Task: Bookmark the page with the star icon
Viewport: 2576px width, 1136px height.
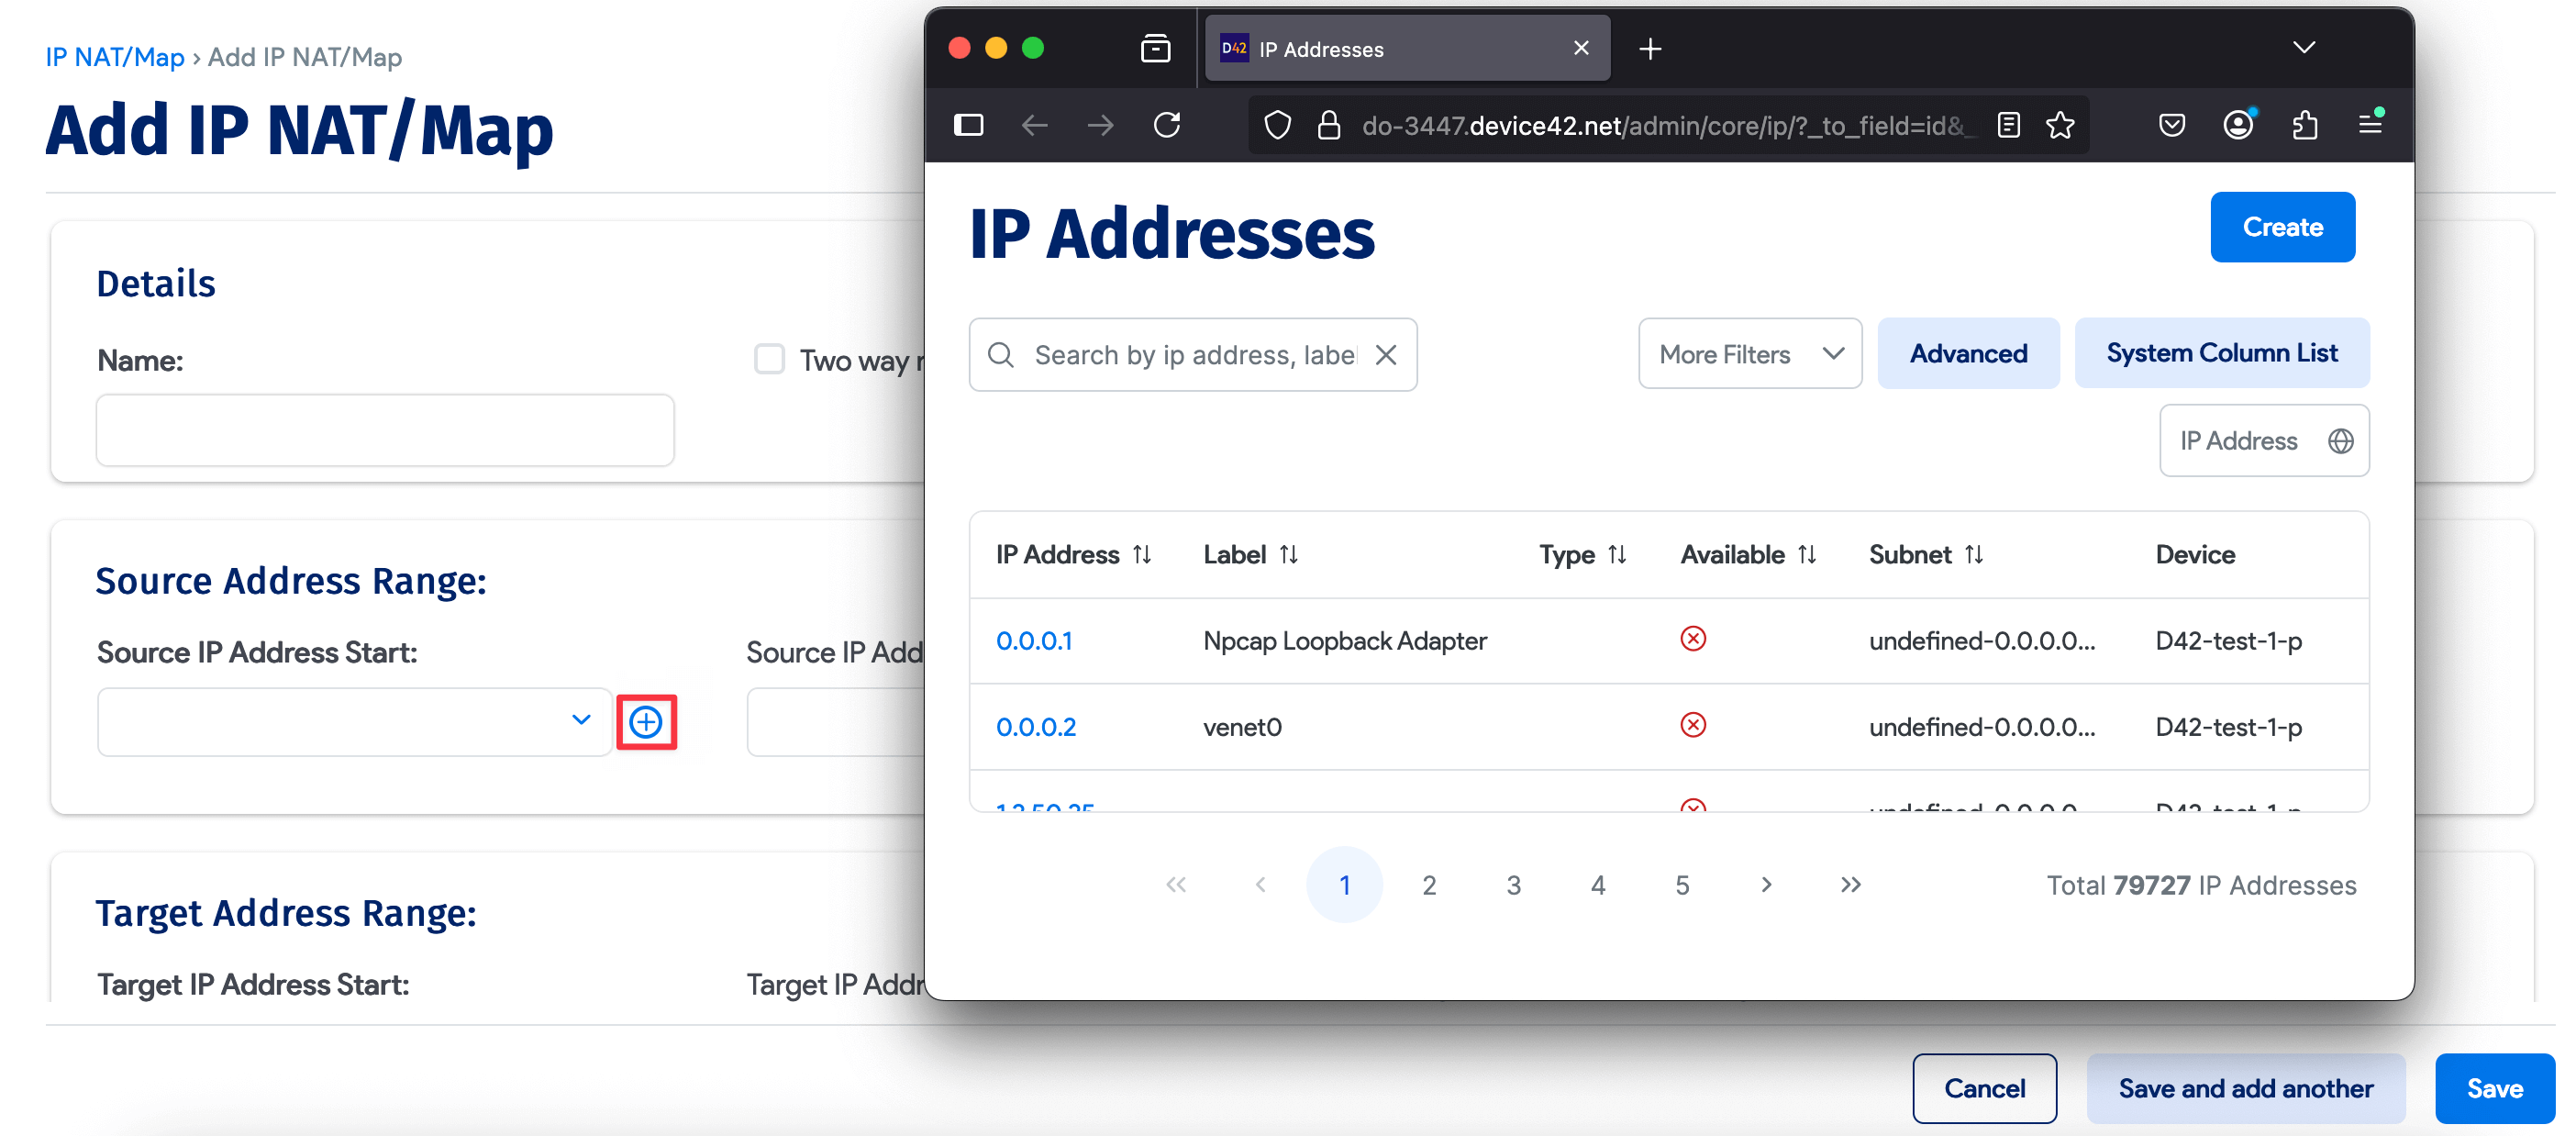Action: click(2060, 125)
